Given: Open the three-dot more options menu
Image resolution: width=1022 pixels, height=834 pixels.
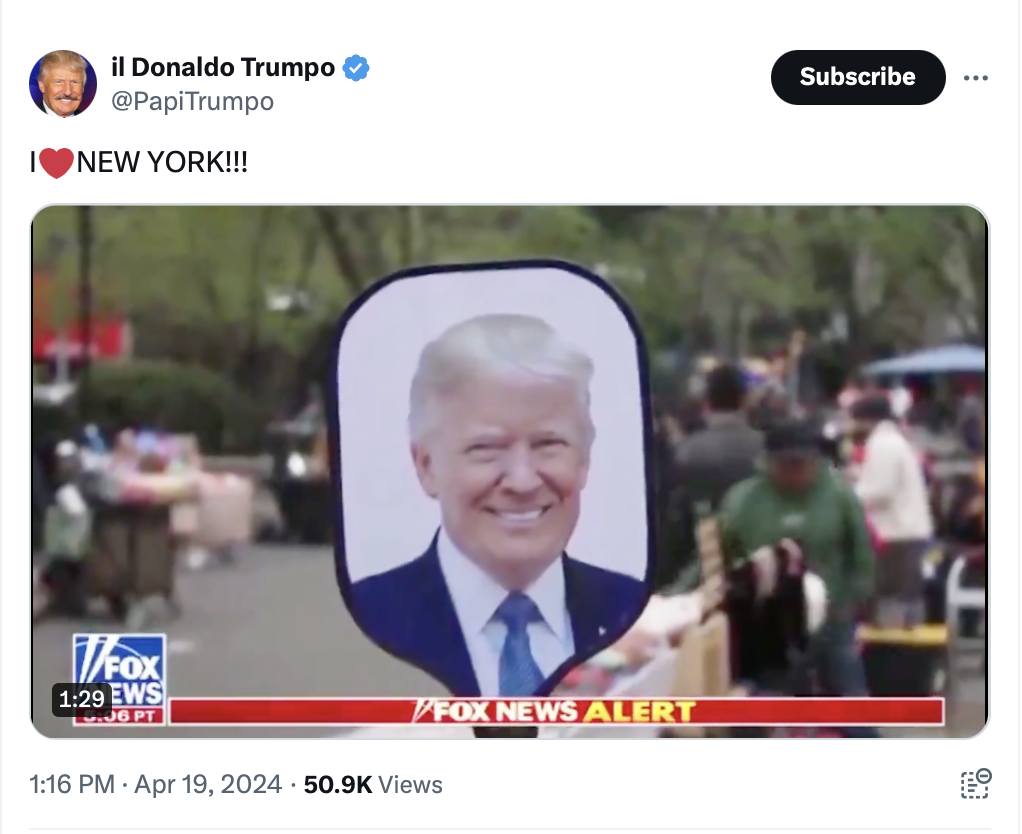Looking at the screenshot, I should (976, 78).
